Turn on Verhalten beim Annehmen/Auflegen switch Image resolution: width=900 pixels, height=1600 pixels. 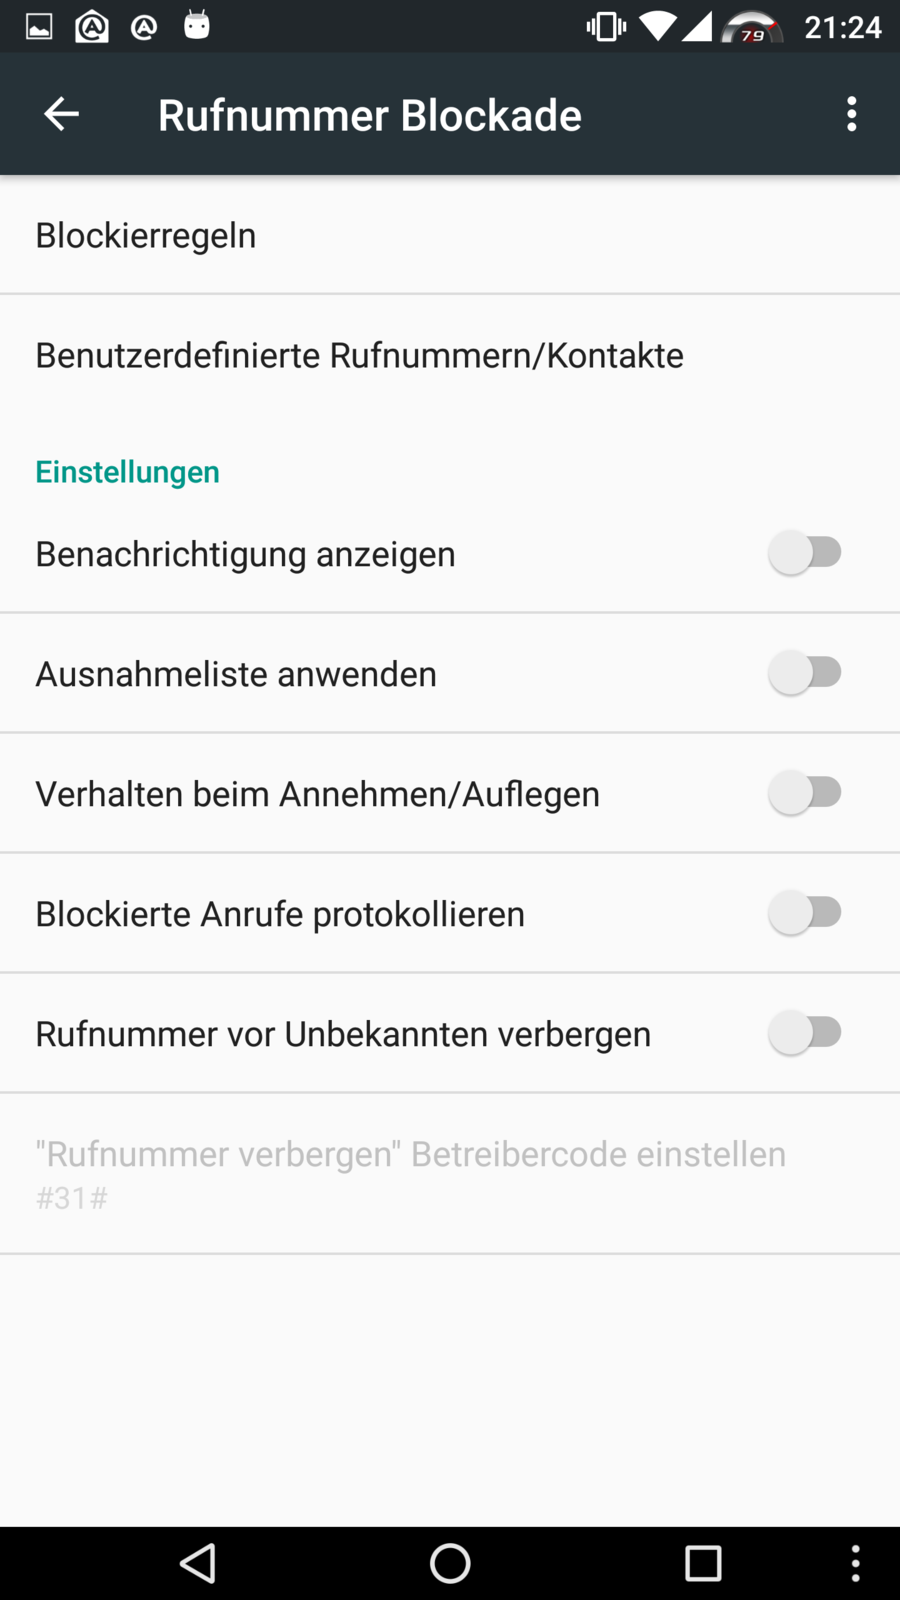805,793
